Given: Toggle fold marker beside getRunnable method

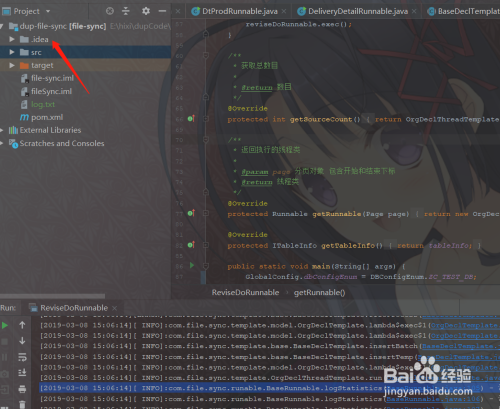Looking at the screenshot, I should (x=206, y=213).
